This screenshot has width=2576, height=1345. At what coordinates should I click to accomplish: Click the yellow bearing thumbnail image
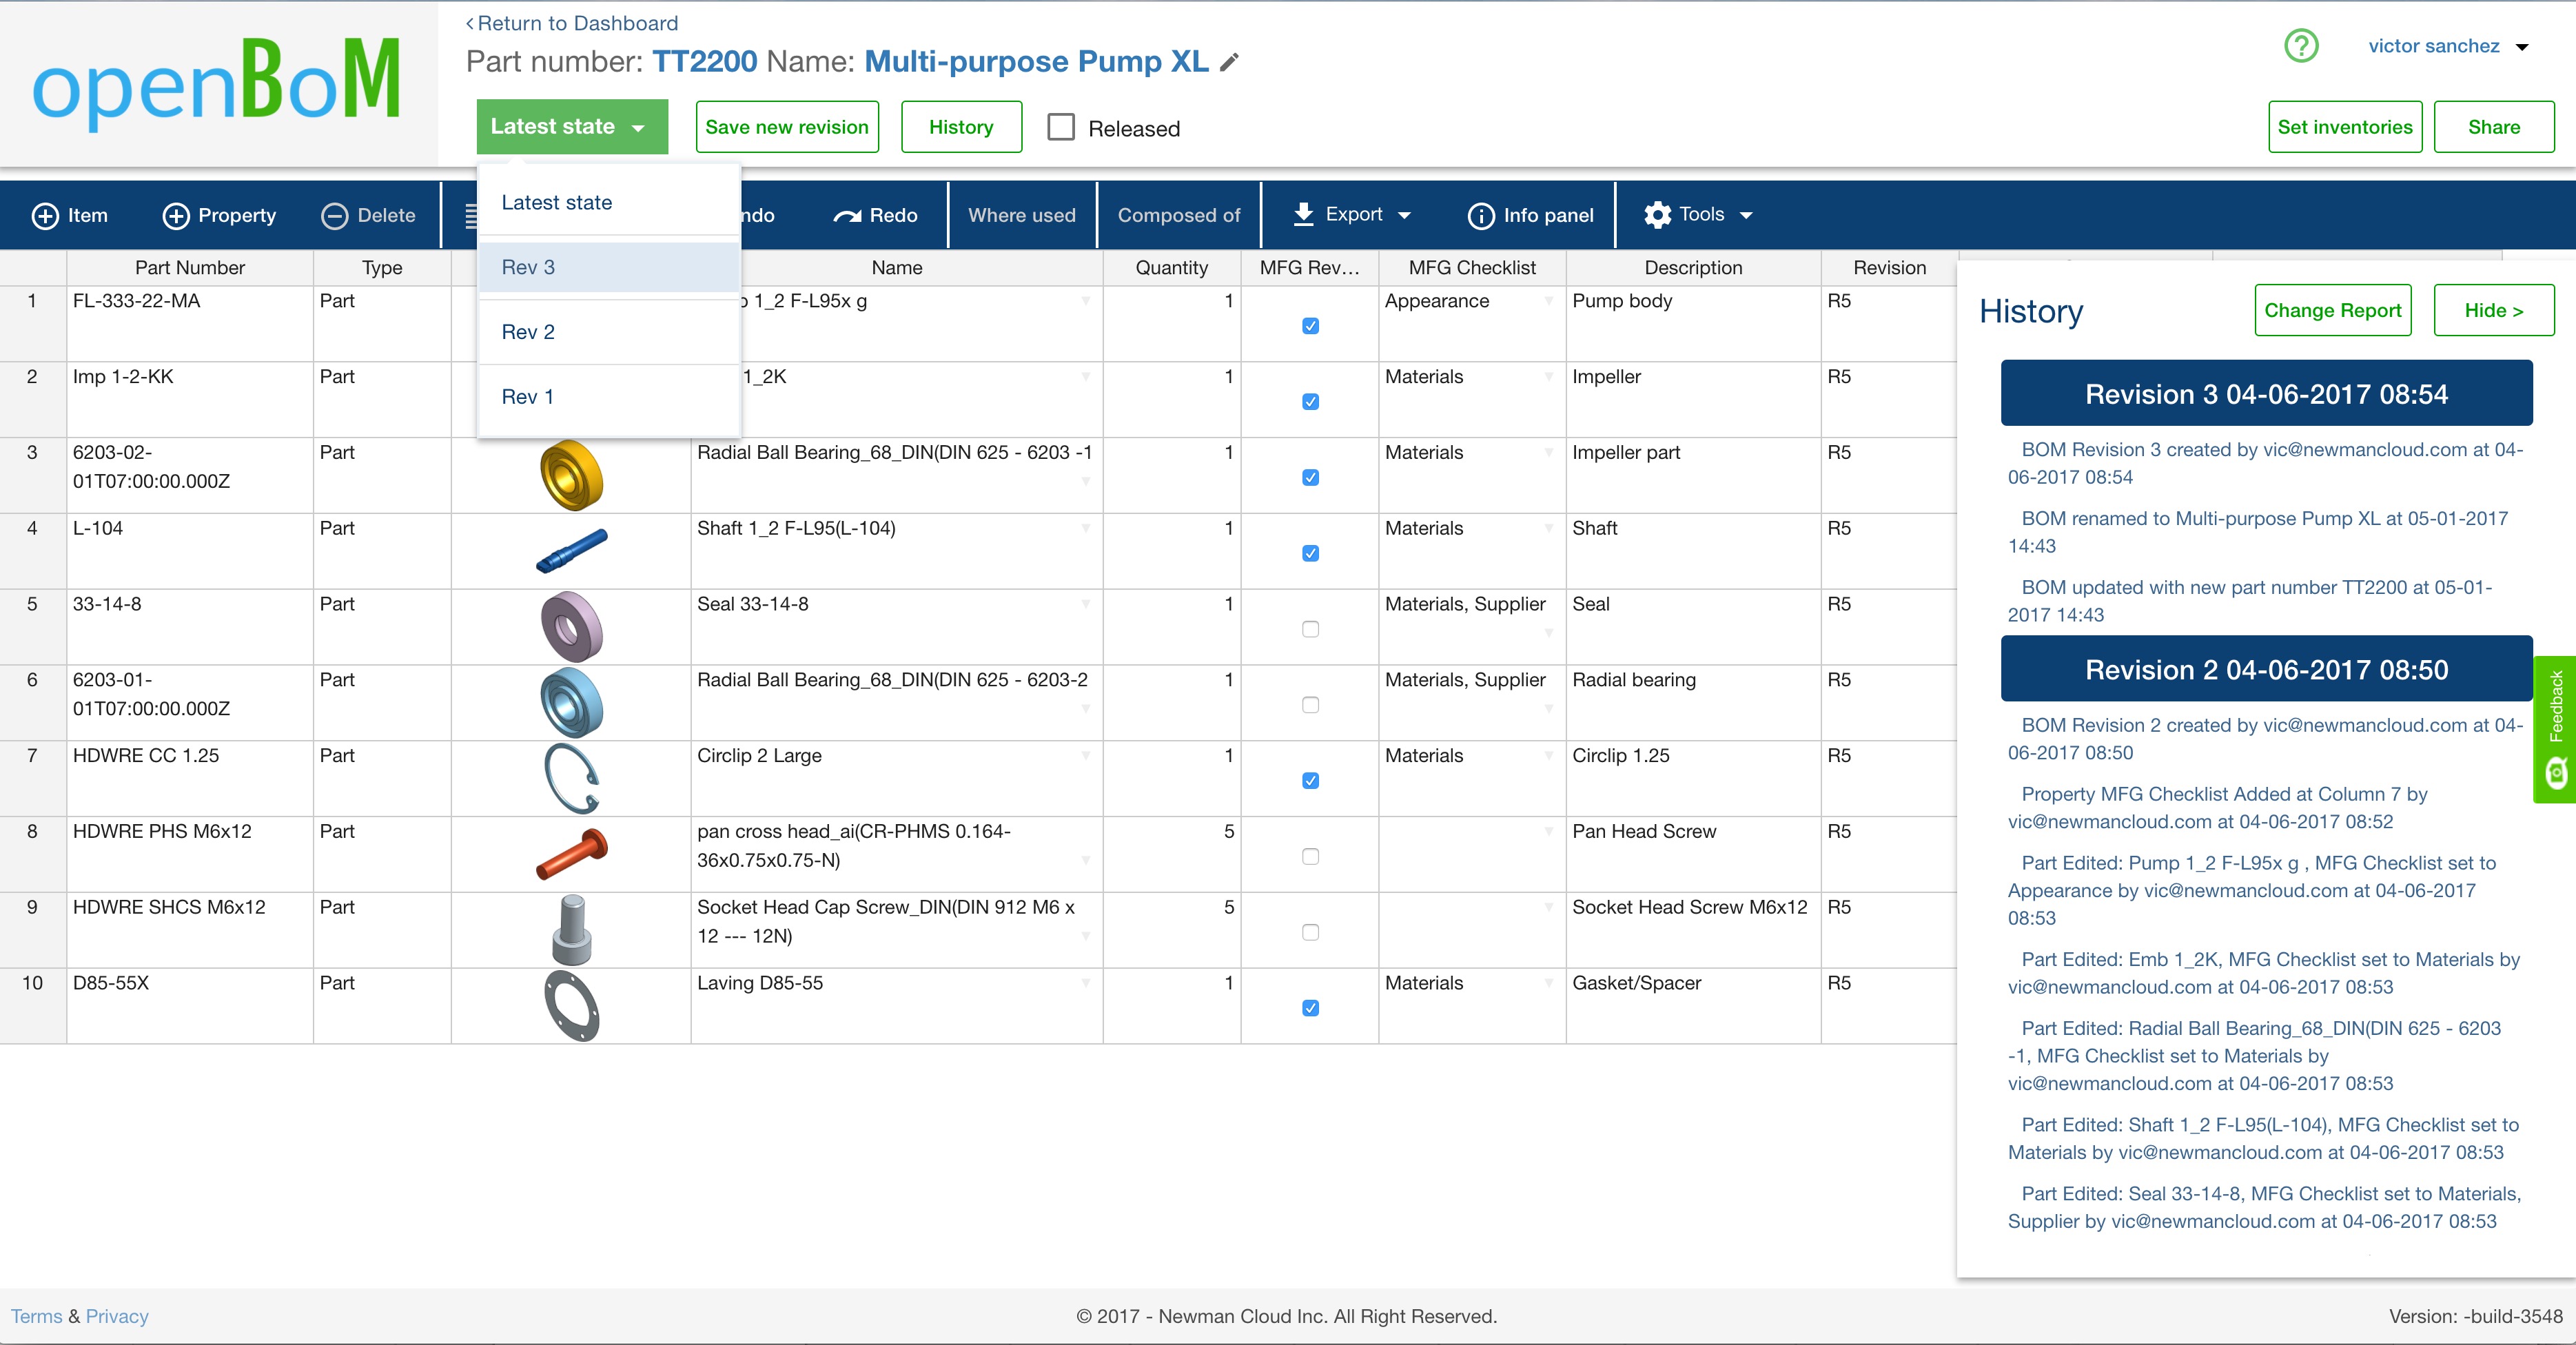571,475
